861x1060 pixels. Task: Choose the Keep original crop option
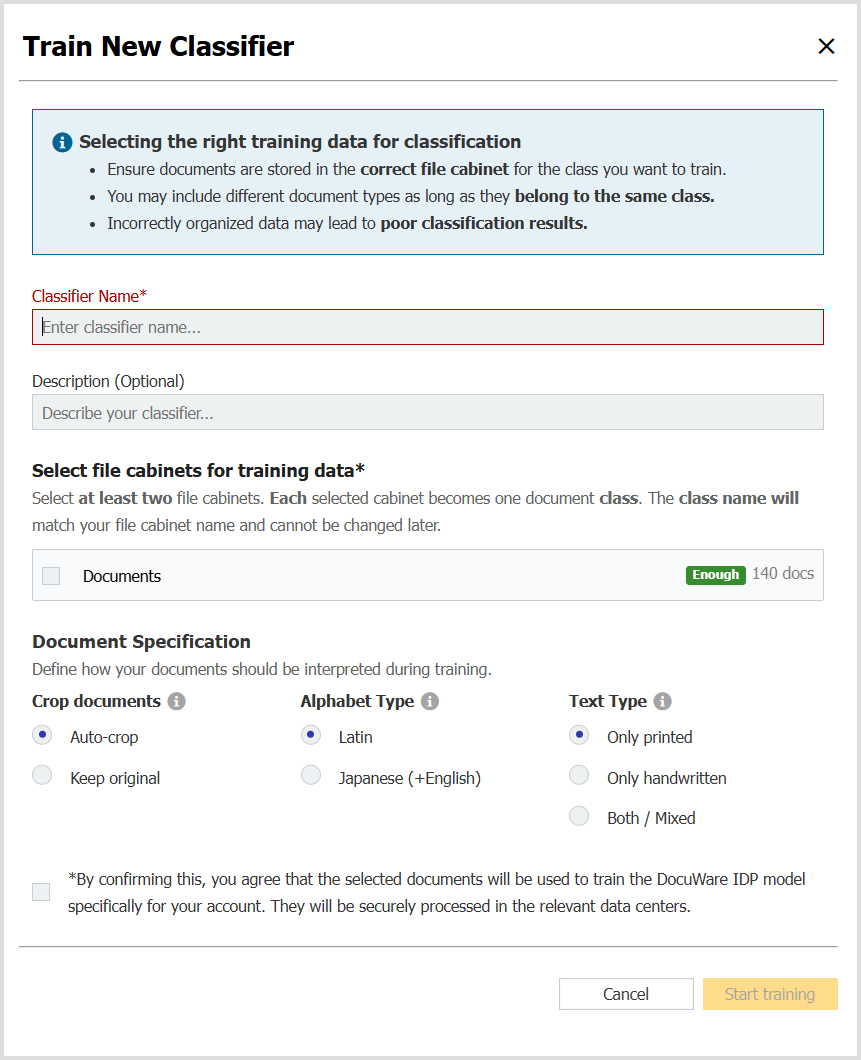(43, 777)
